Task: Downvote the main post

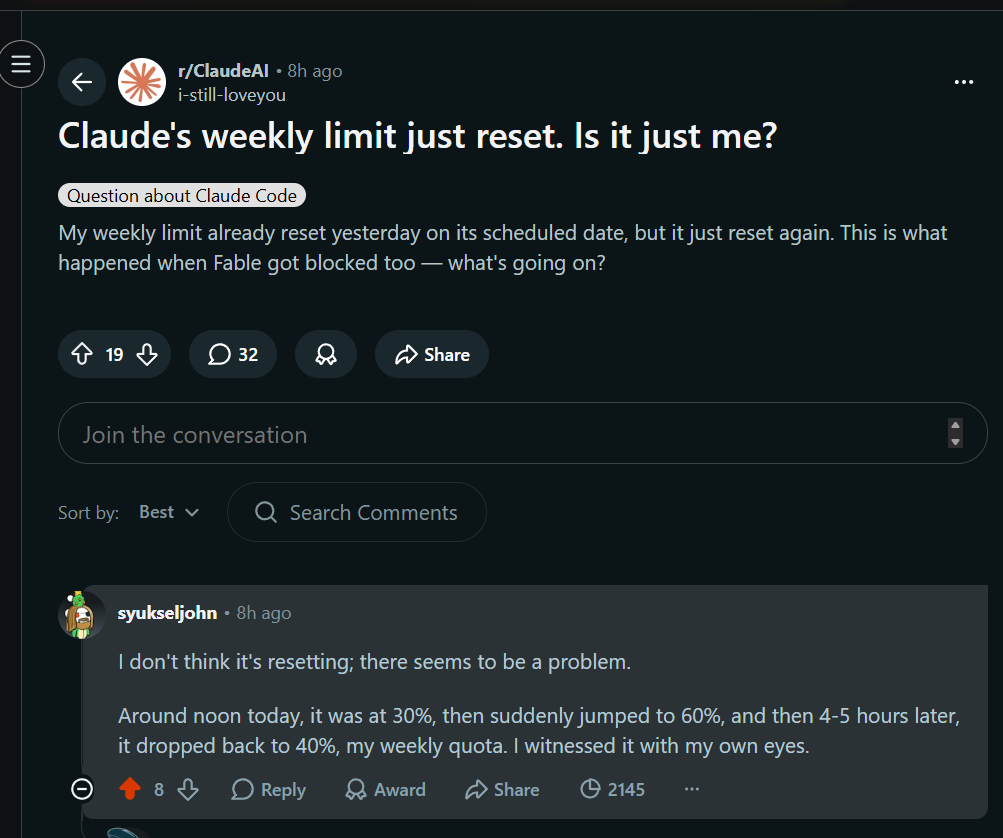Action: point(147,354)
